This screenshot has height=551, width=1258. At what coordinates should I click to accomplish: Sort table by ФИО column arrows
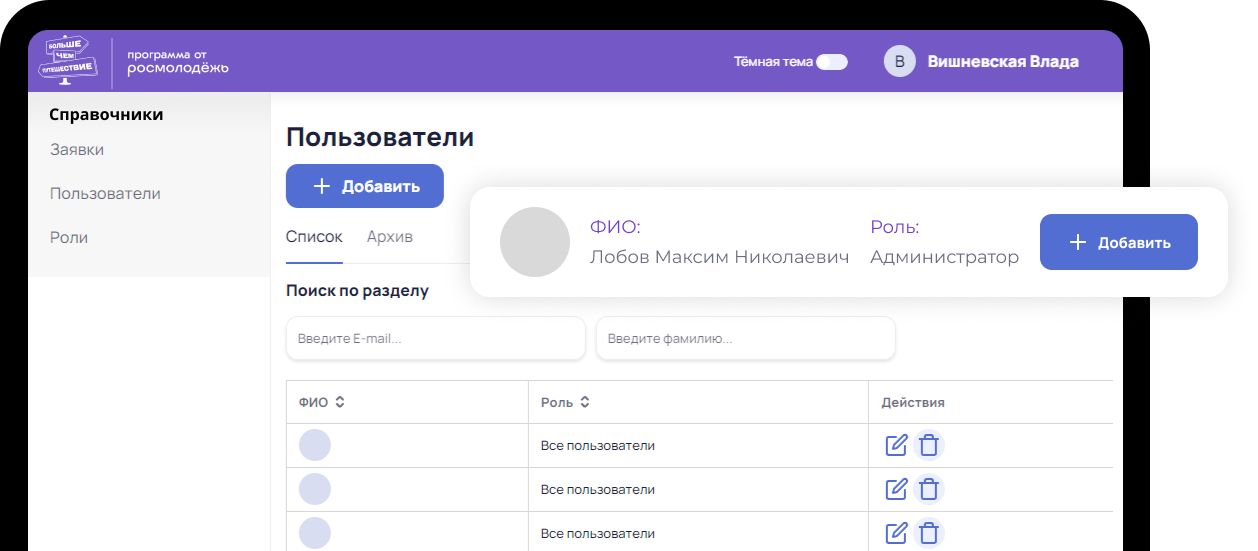pyautogui.click(x=340, y=402)
